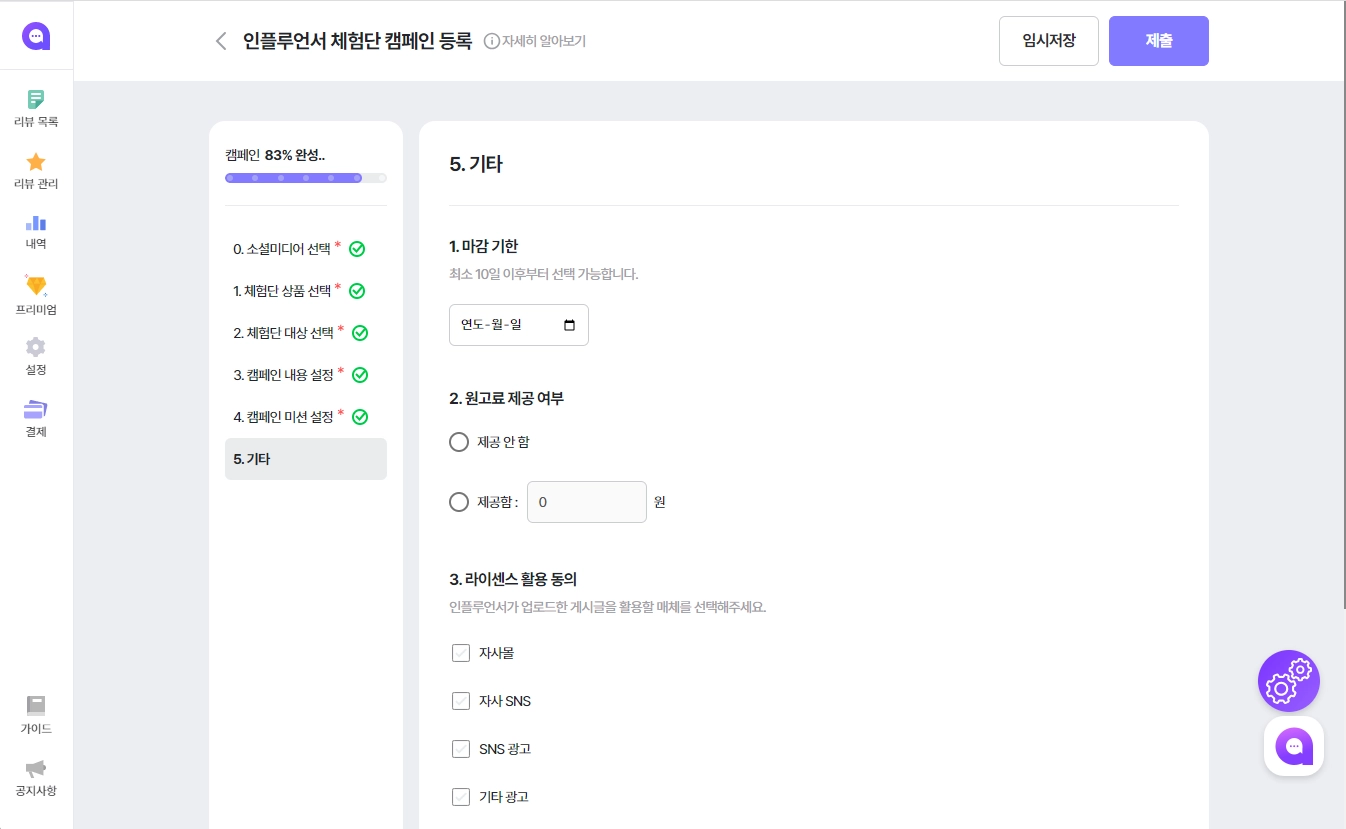Check the 기타 광고 checkbox
The image size is (1346, 829).
pyautogui.click(x=461, y=797)
